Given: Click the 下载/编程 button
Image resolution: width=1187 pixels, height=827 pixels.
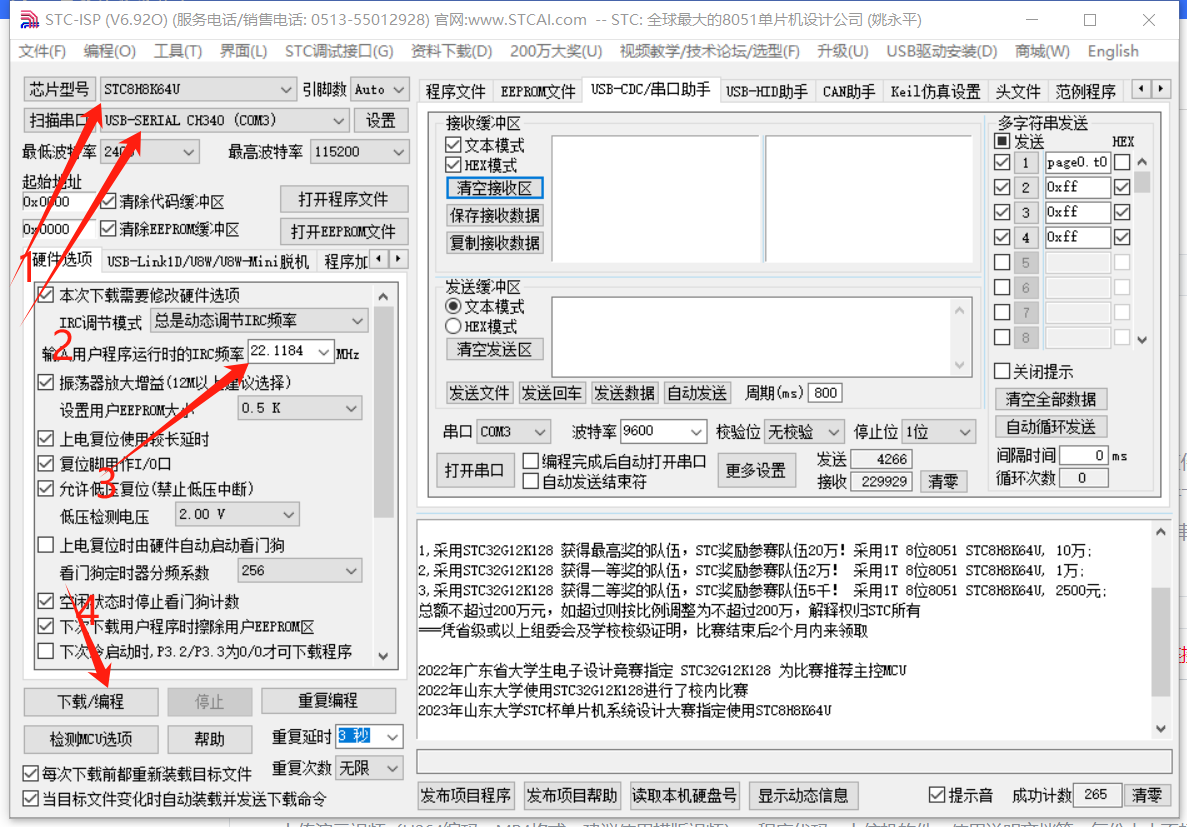Looking at the screenshot, I should point(91,702).
